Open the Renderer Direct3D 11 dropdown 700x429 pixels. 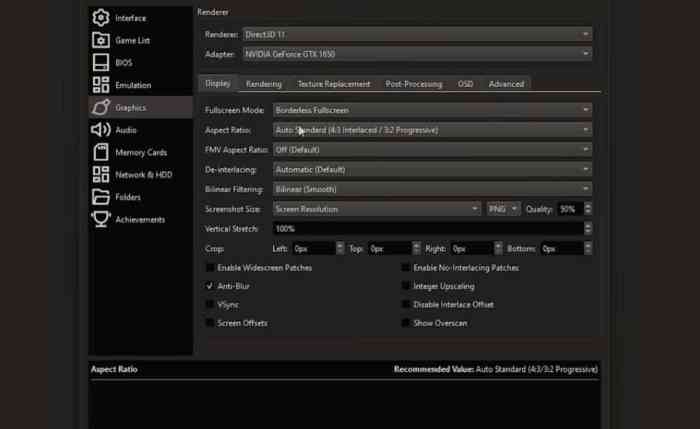(417, 34)
